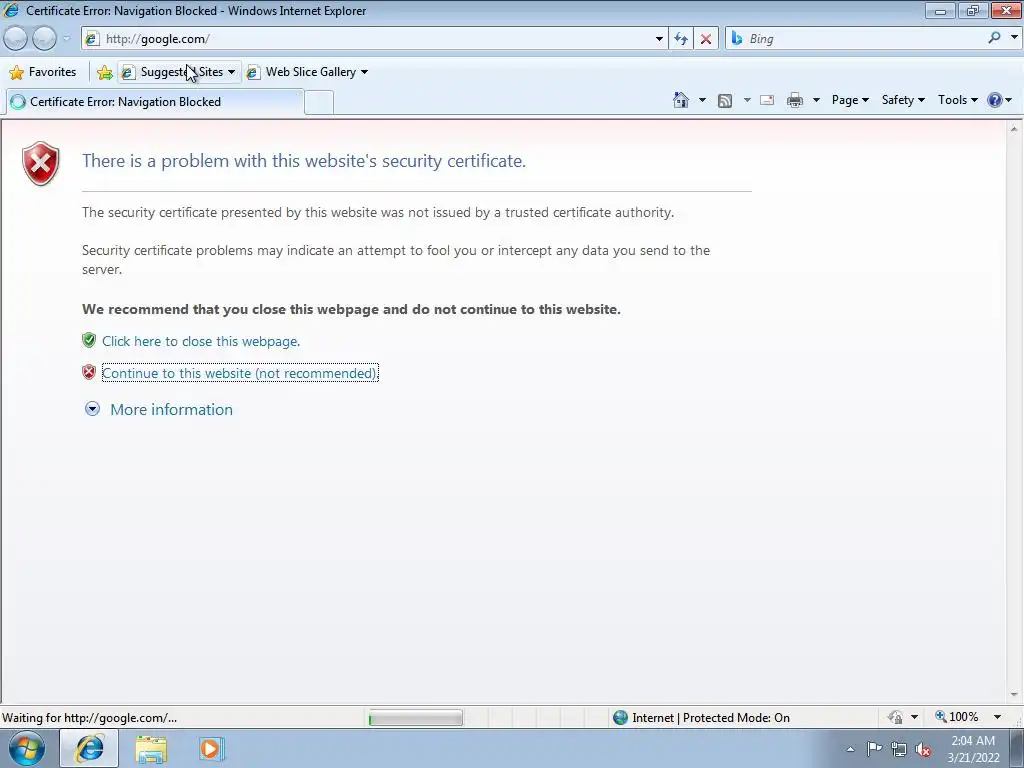Viewport: 1024px width, 768px height.
Task: Open Windows Media Player from taskbar
Action: click(211, 749)
